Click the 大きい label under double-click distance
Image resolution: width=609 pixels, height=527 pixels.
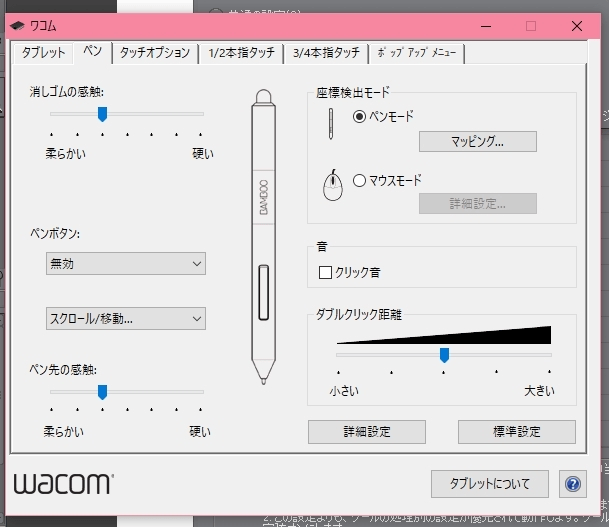point(539,391)
